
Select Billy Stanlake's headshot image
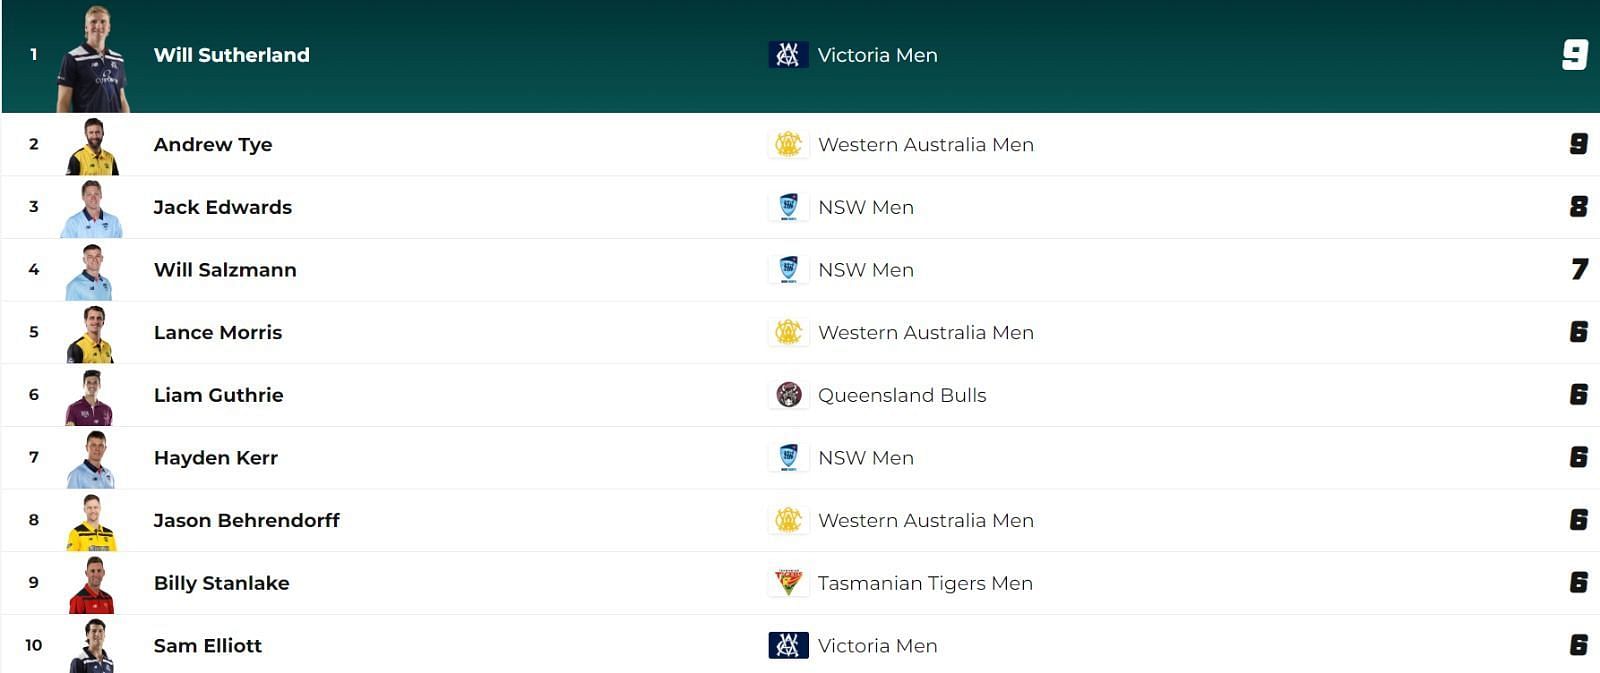tap(92, 586)
